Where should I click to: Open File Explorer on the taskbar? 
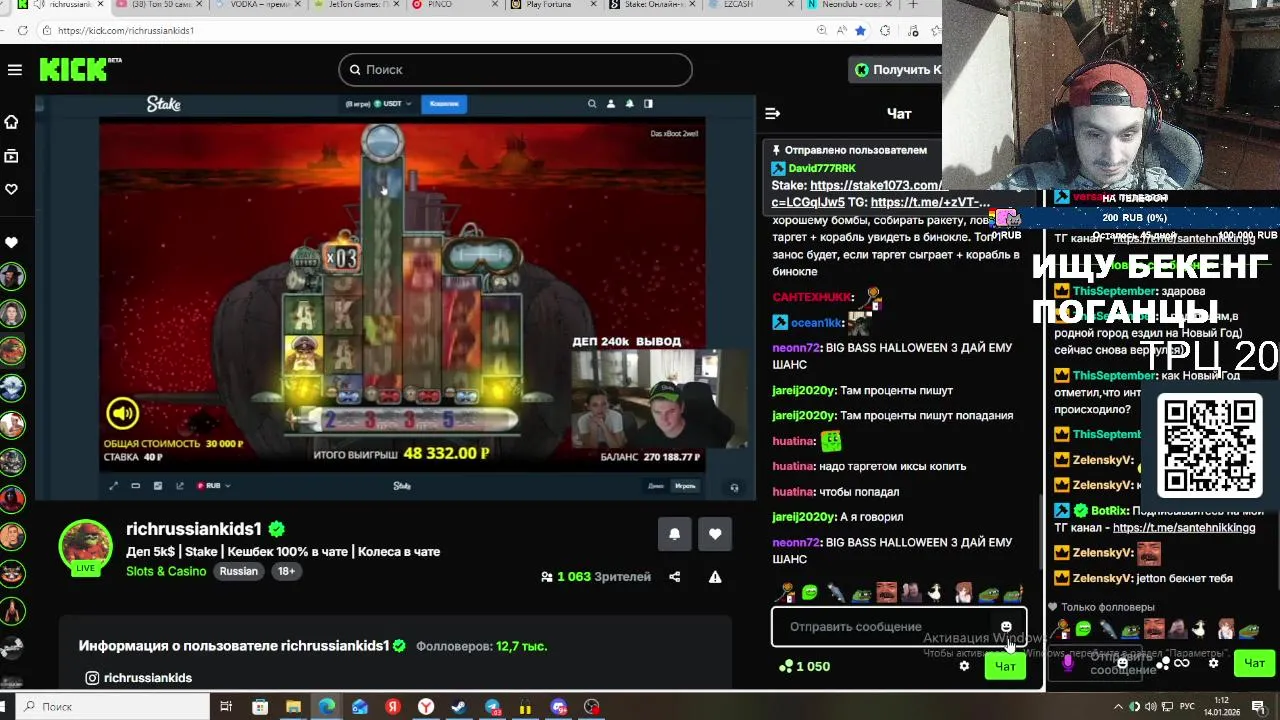coord(293,707)
